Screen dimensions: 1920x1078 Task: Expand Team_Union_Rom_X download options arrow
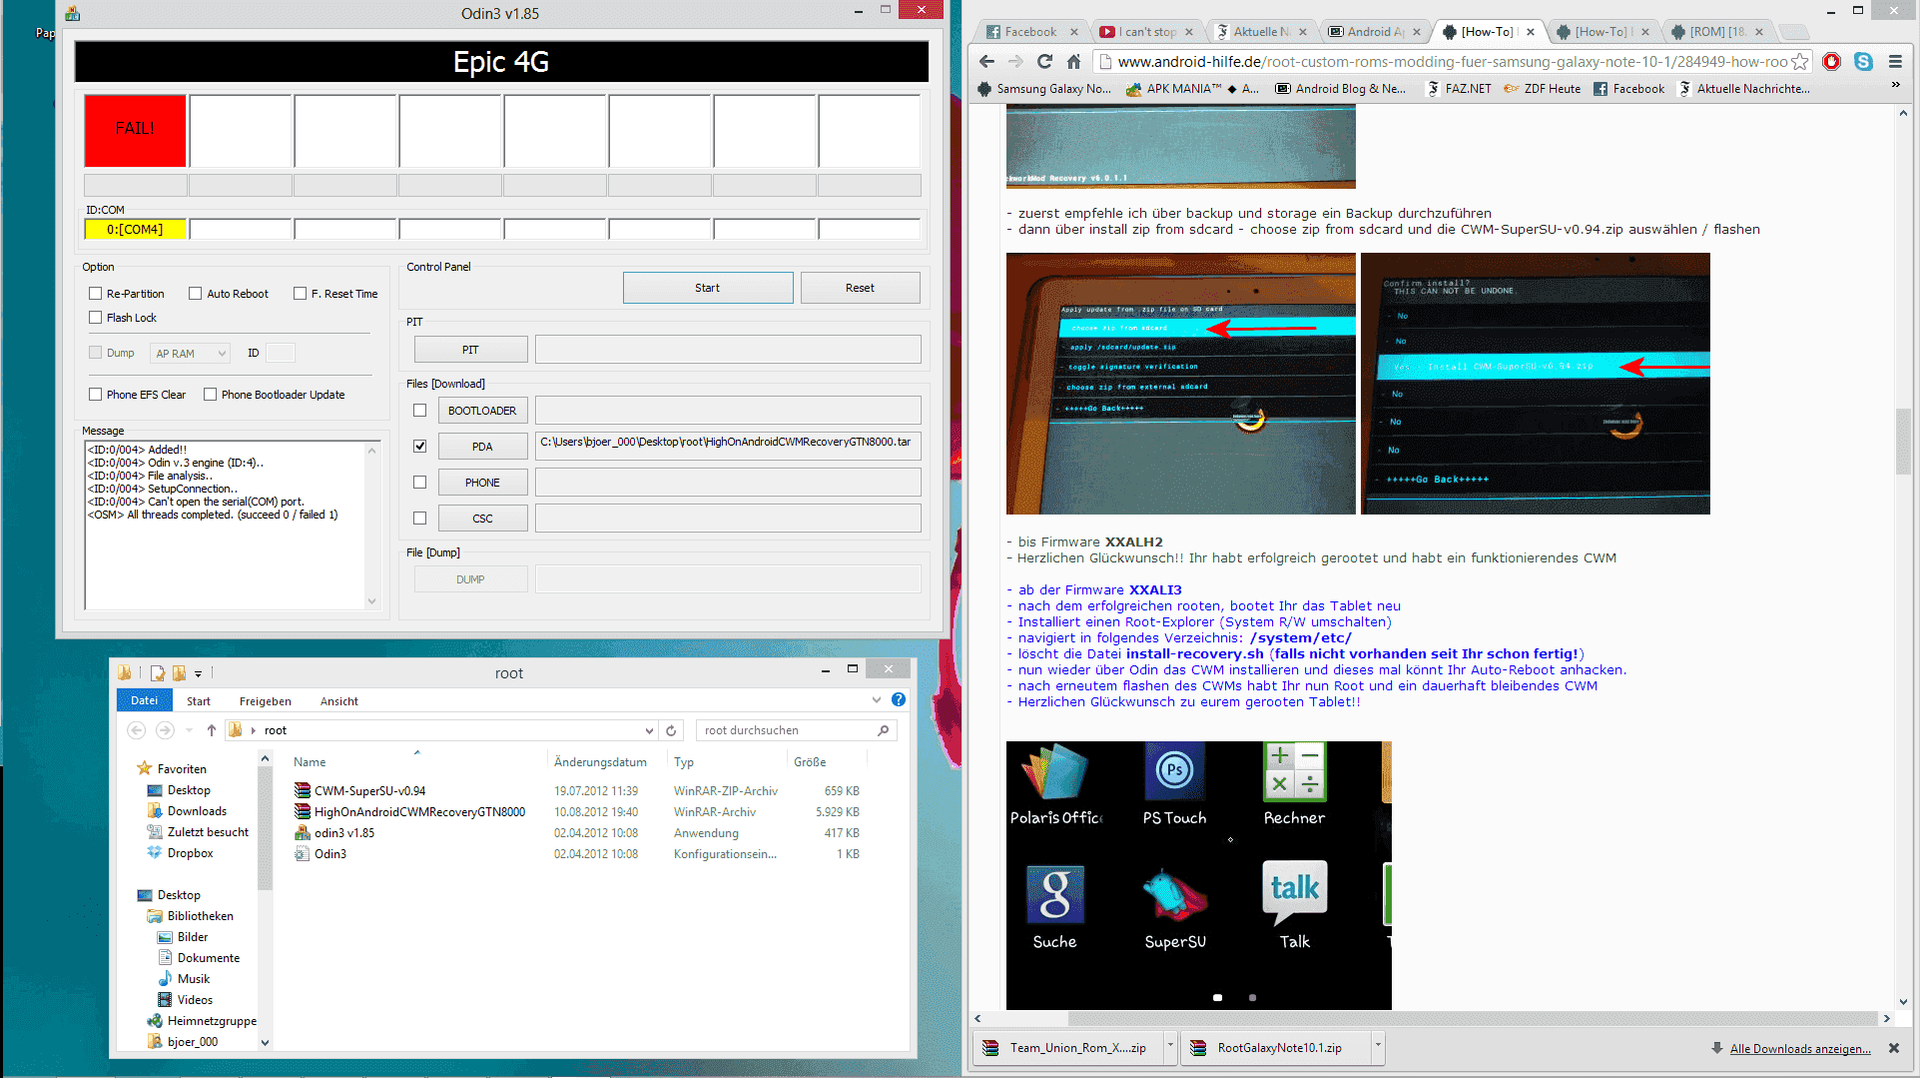(x=1170, y=1045)
